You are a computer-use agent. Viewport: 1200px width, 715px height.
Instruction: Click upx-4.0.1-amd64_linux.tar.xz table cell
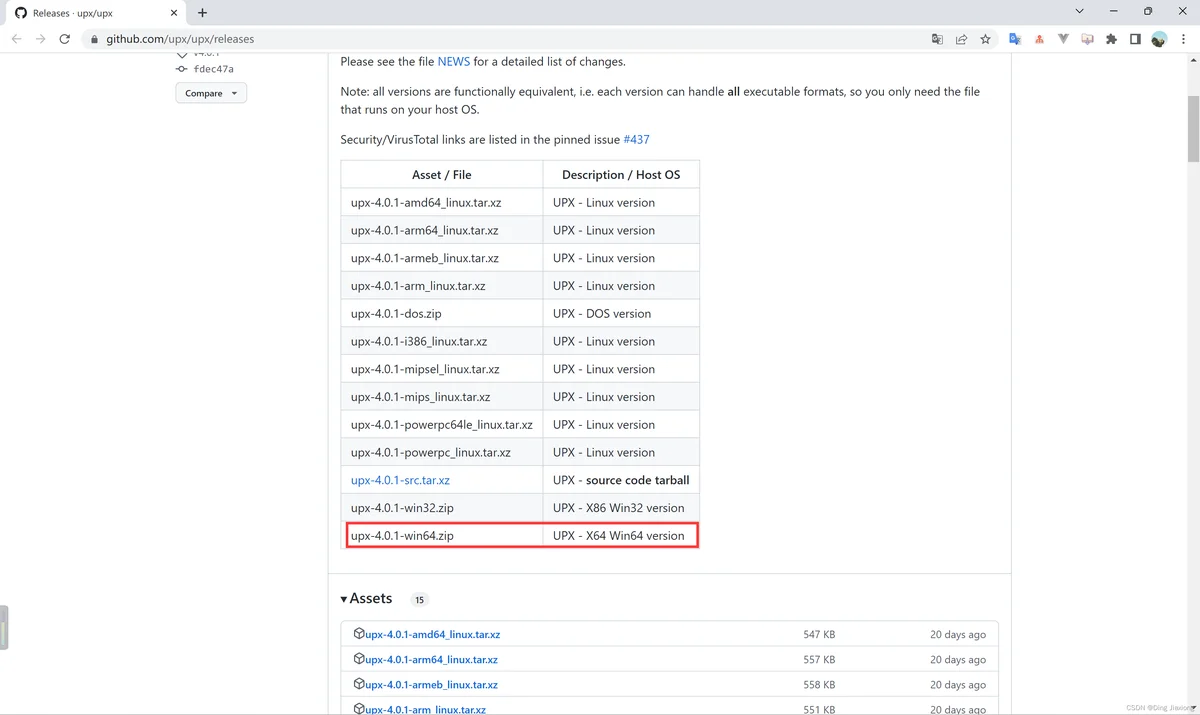tap(442, 202)
